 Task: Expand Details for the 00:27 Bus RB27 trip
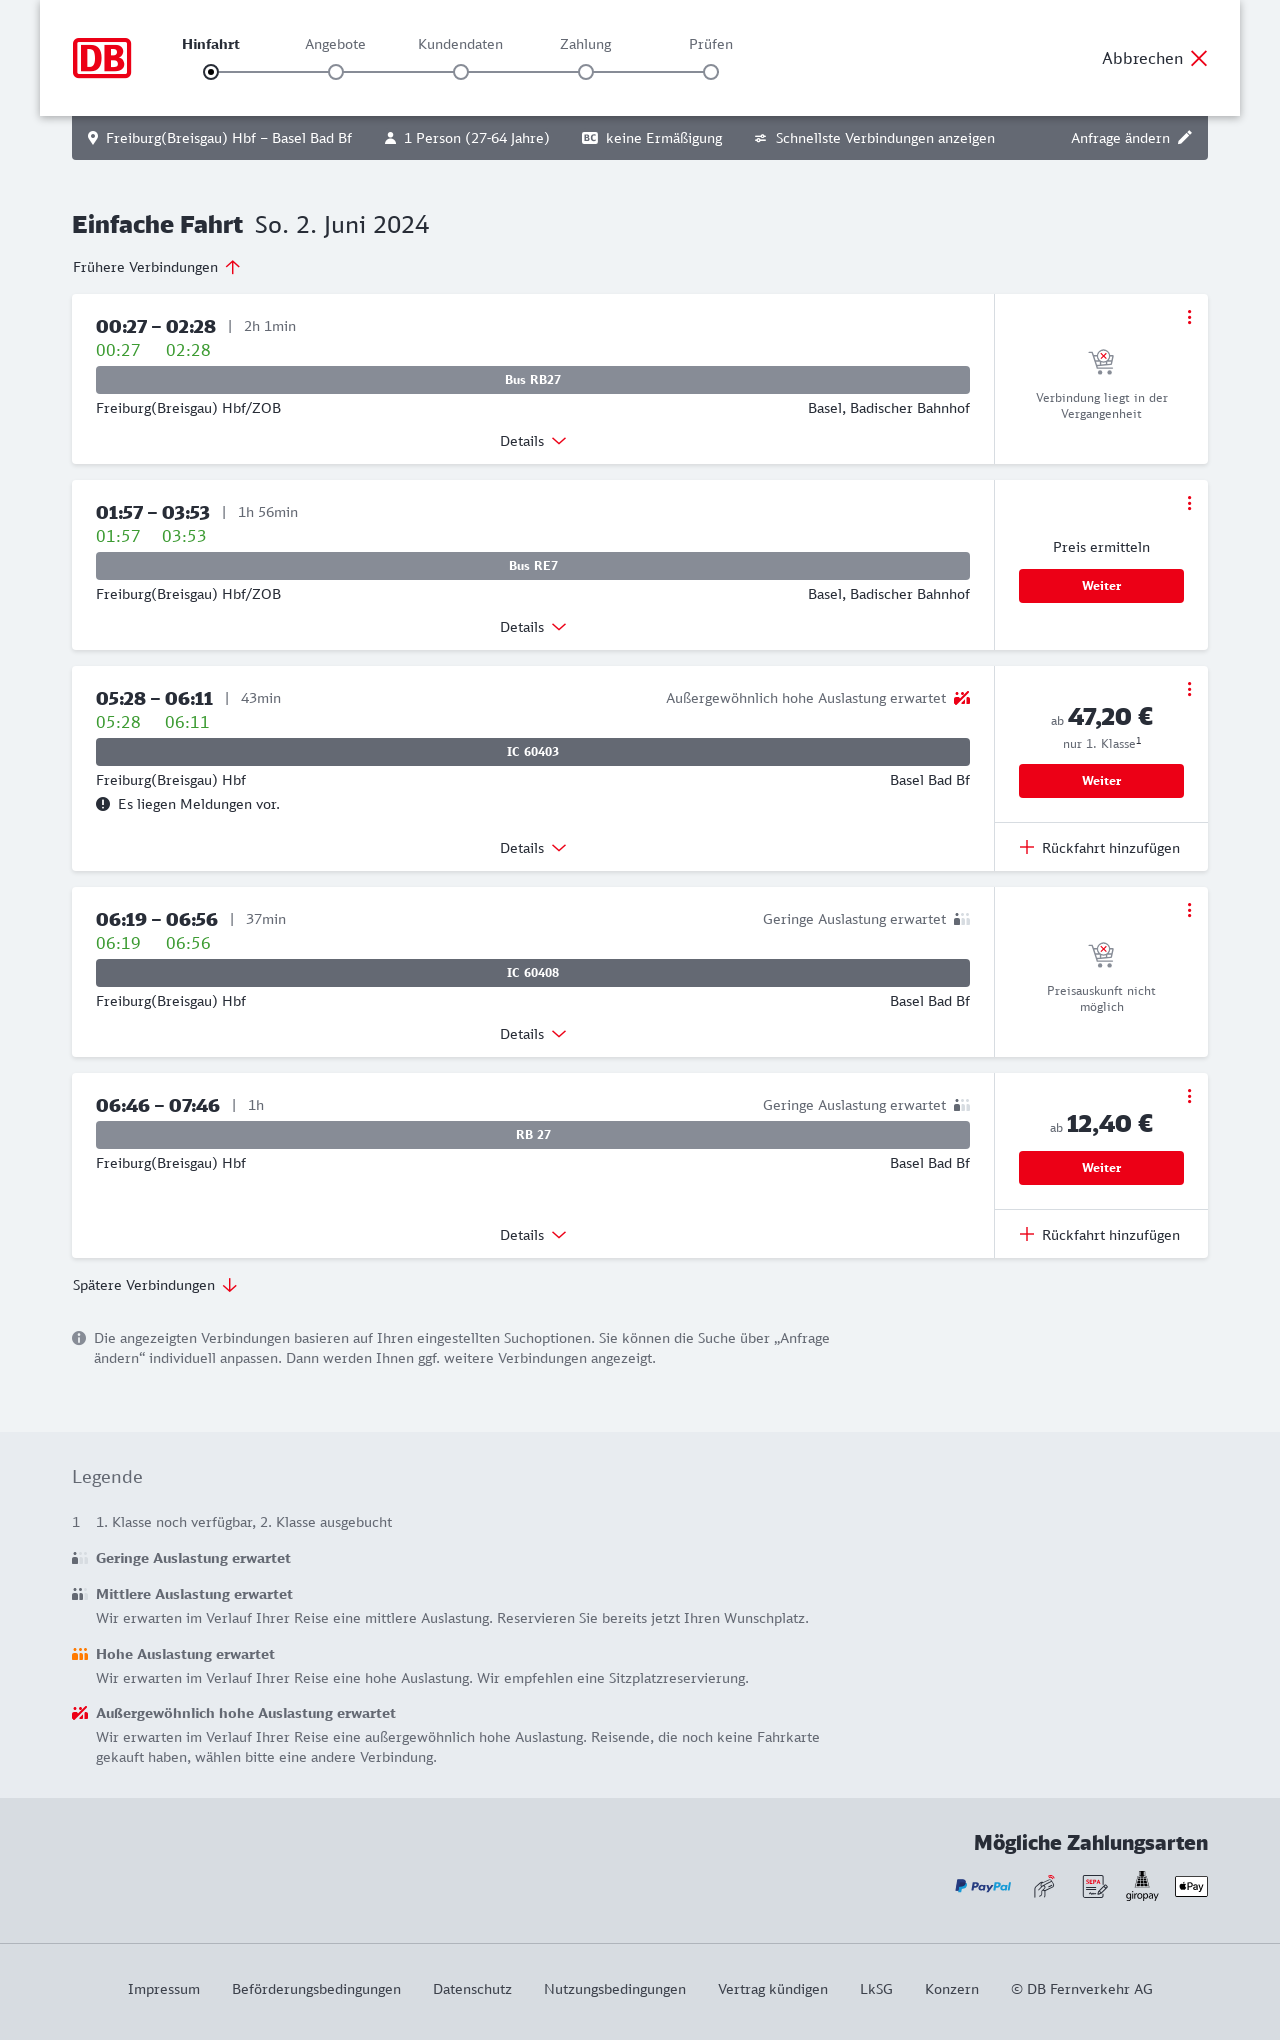[533, 441]
